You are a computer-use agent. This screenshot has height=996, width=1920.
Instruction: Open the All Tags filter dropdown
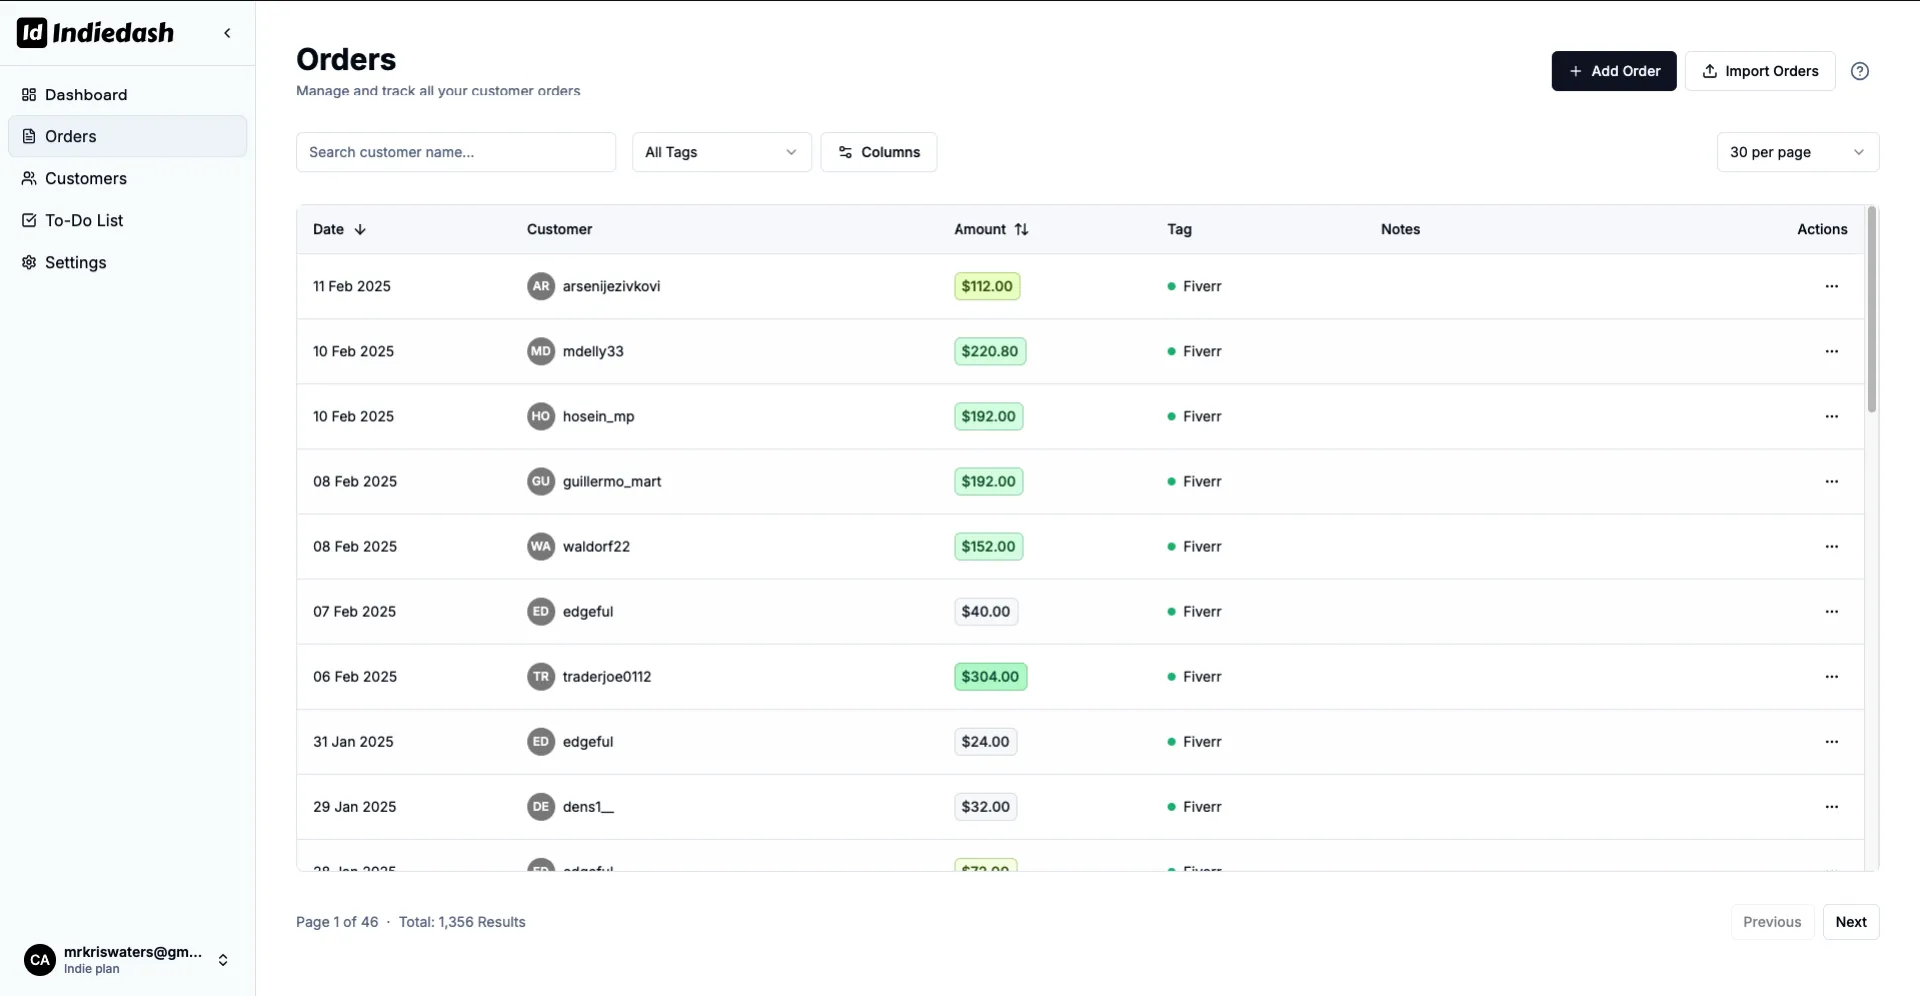[721, 152]
